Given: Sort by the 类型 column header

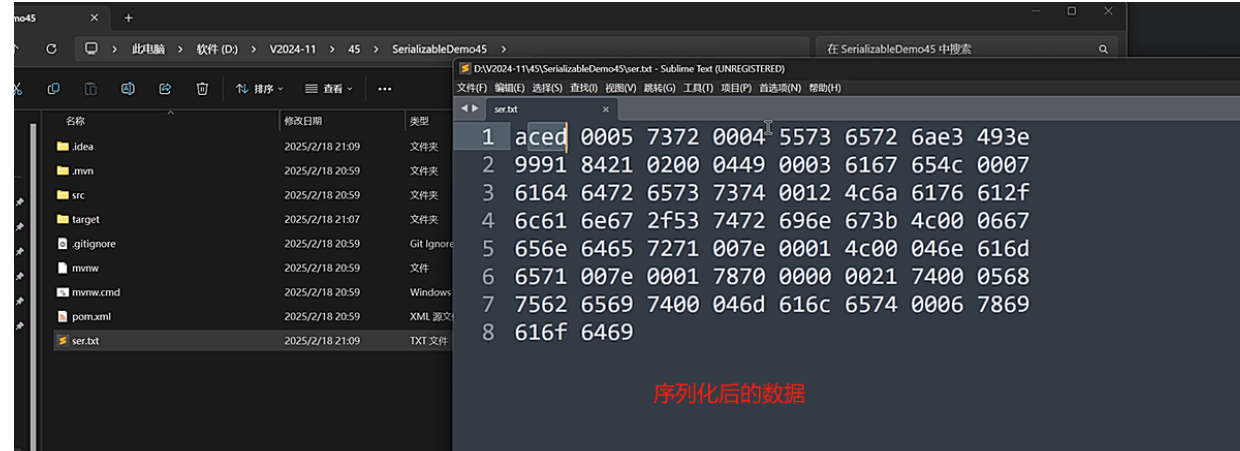Looking at the screenshot, I should [419, 121].
